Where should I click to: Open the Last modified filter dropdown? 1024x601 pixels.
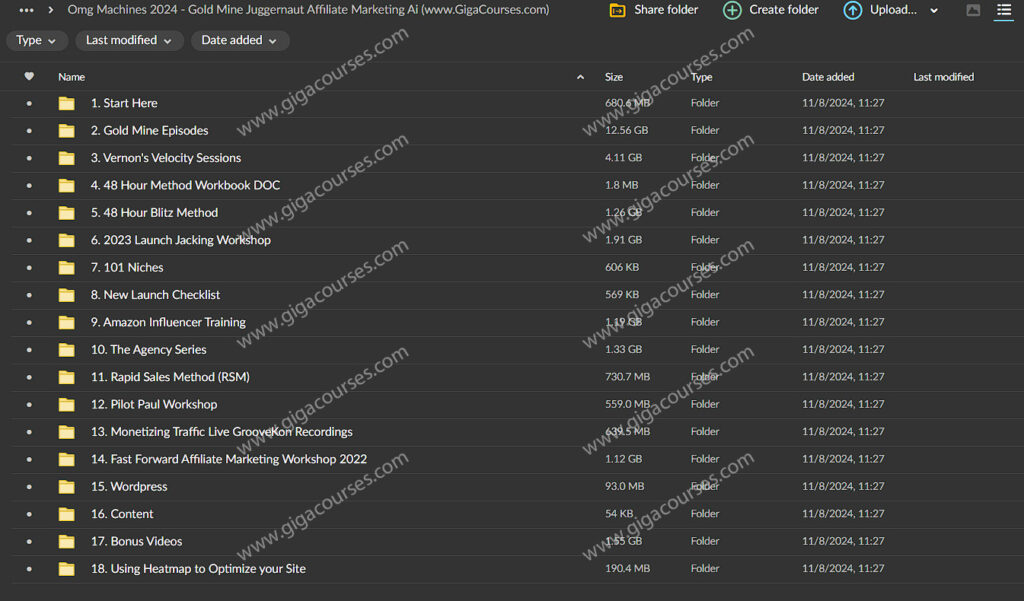point(128,40)
